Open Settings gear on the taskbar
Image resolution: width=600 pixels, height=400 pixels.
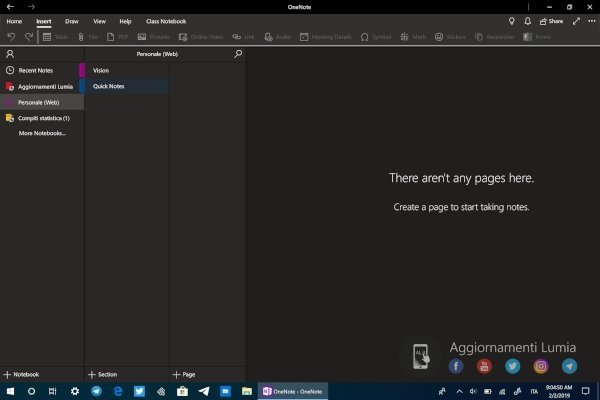[x=75, y=391]
